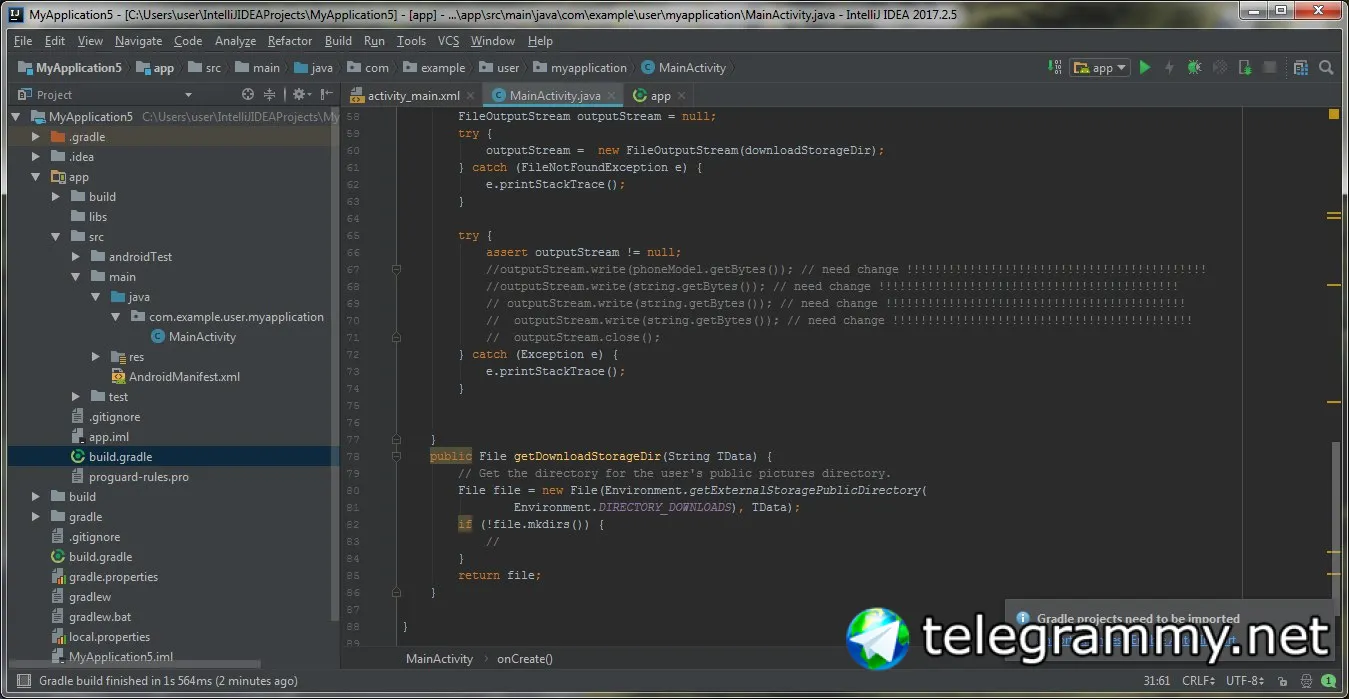This screenshot has width=1349, height=699.
Task: Open the Build menu
Action: [x=338, y=41]
